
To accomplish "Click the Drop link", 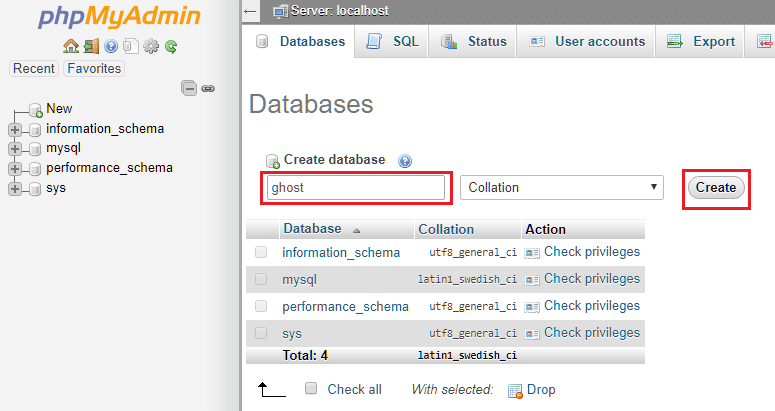I will point(541,389).
